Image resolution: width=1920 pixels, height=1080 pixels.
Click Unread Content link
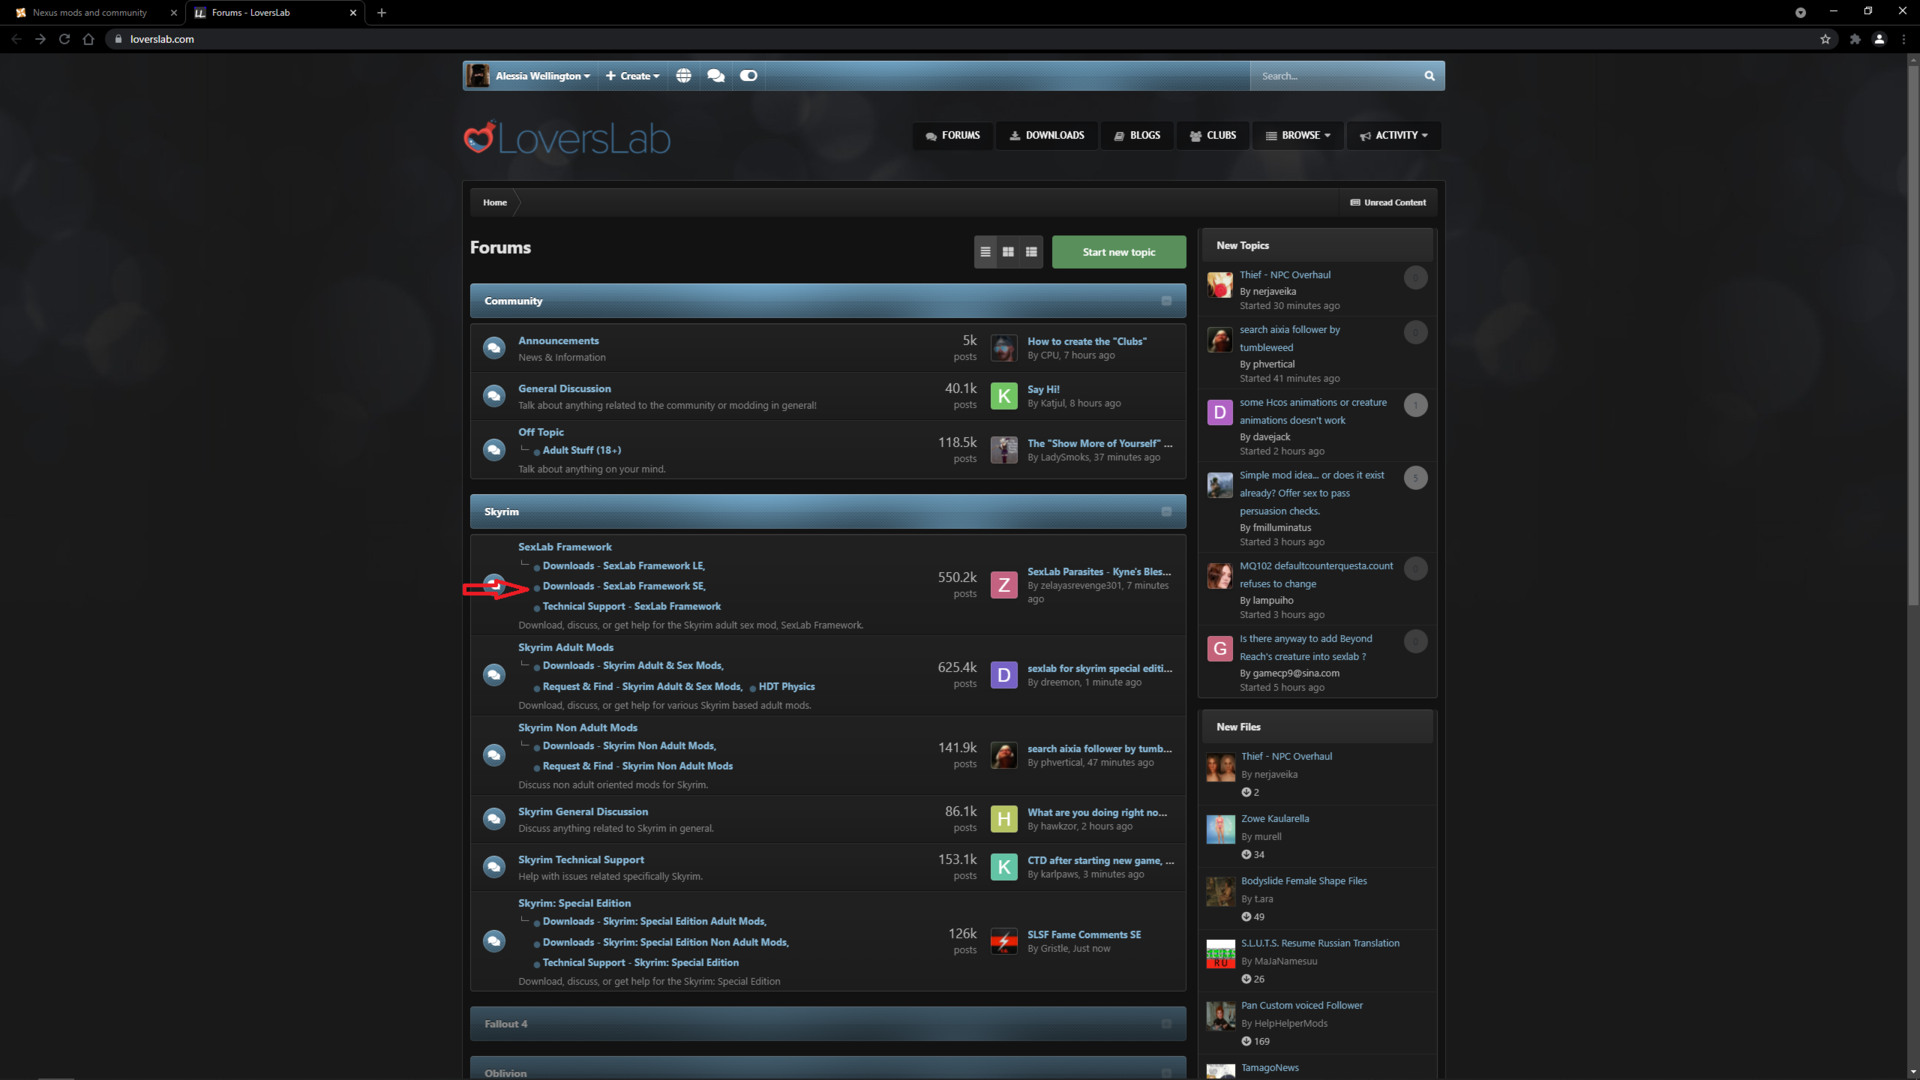pos(1387,202)
